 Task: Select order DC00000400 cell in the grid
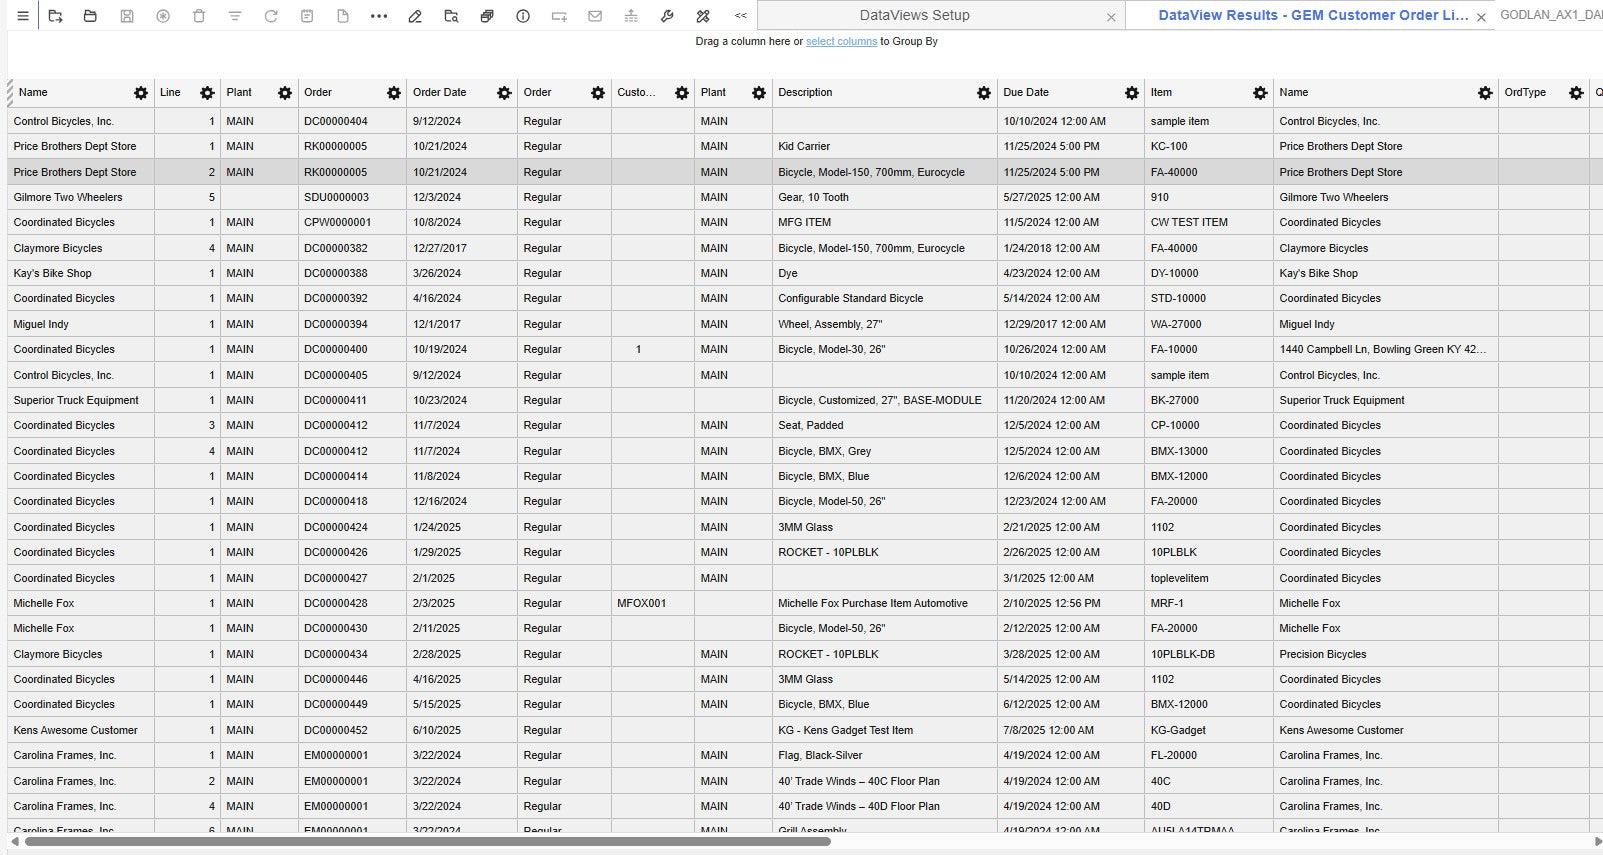point(336,350)
